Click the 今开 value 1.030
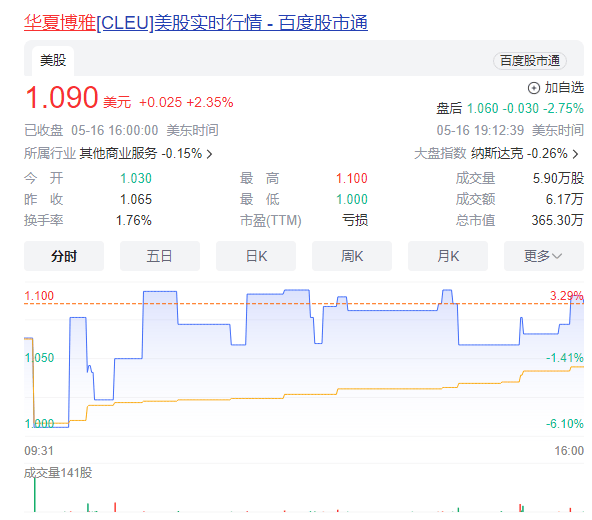 [136, 178]
